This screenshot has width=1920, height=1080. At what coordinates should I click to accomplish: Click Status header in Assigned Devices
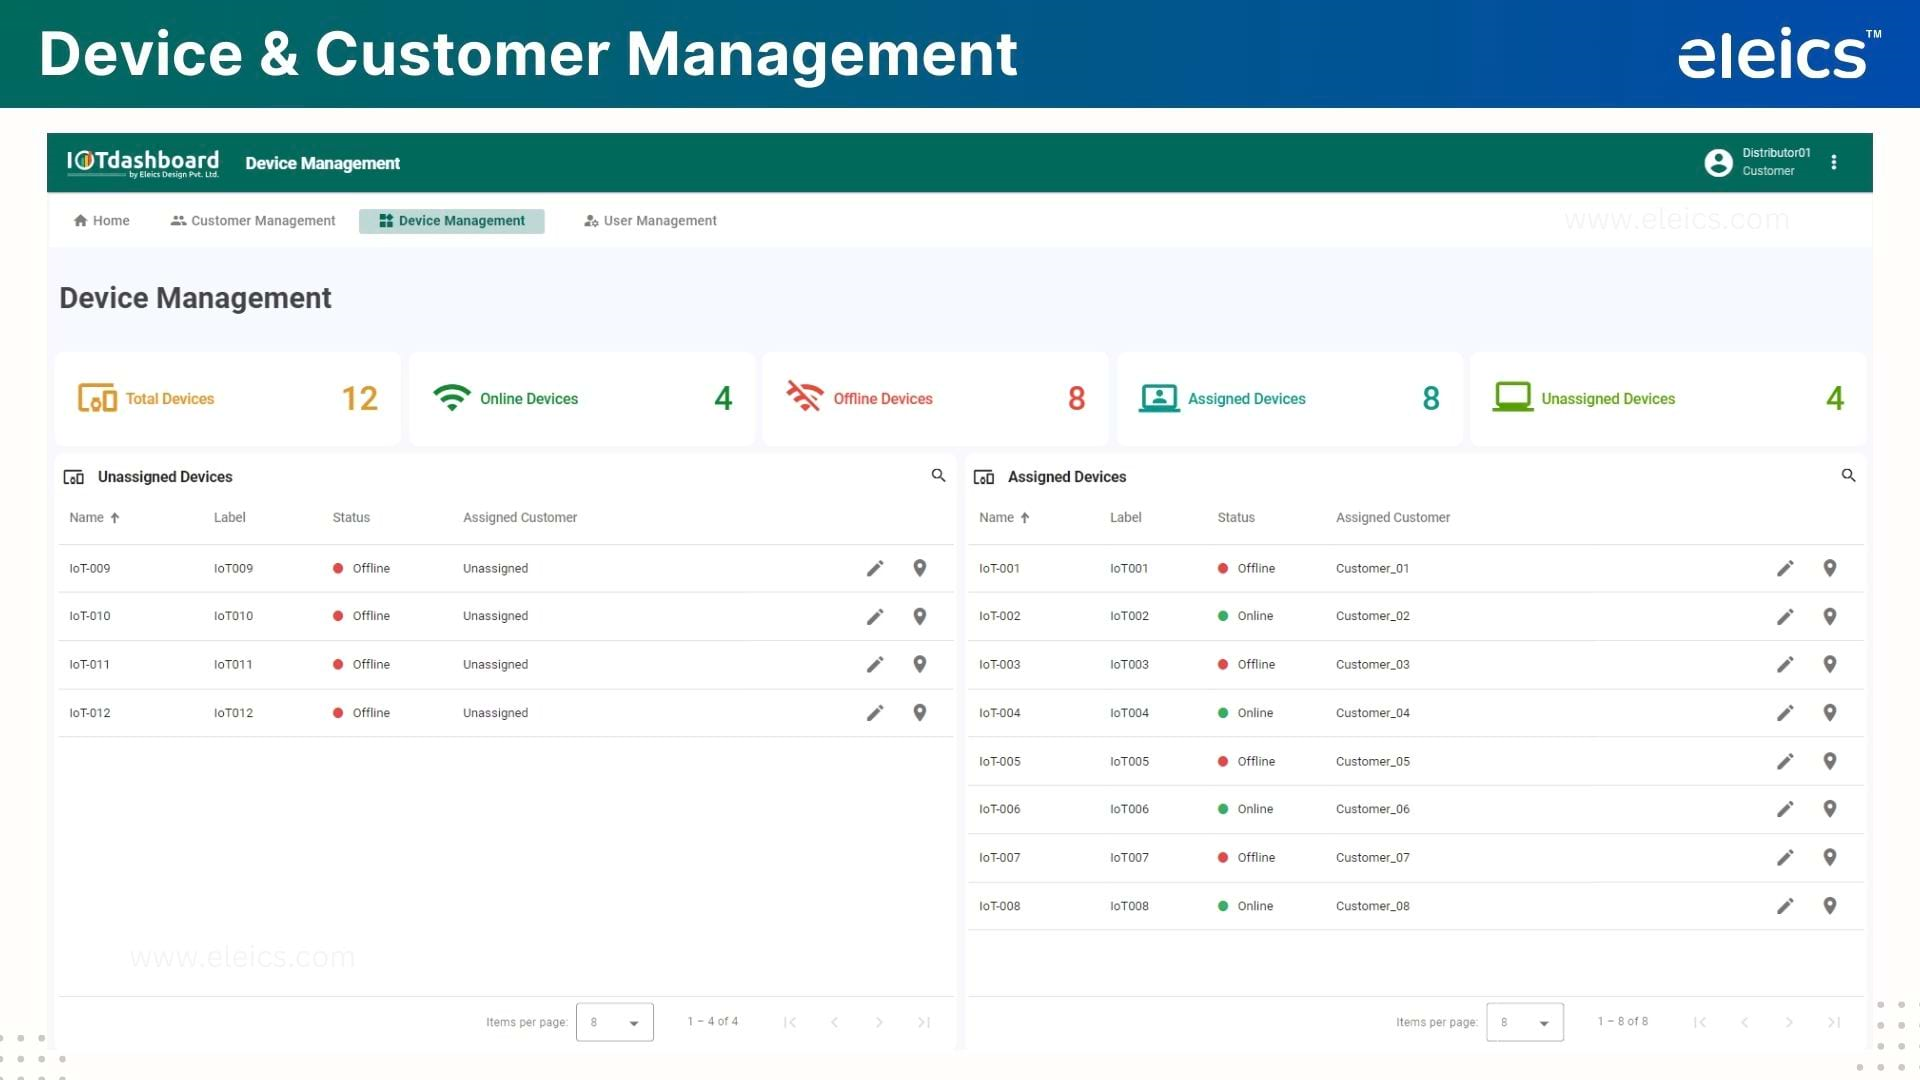(x=1236, y=518)
